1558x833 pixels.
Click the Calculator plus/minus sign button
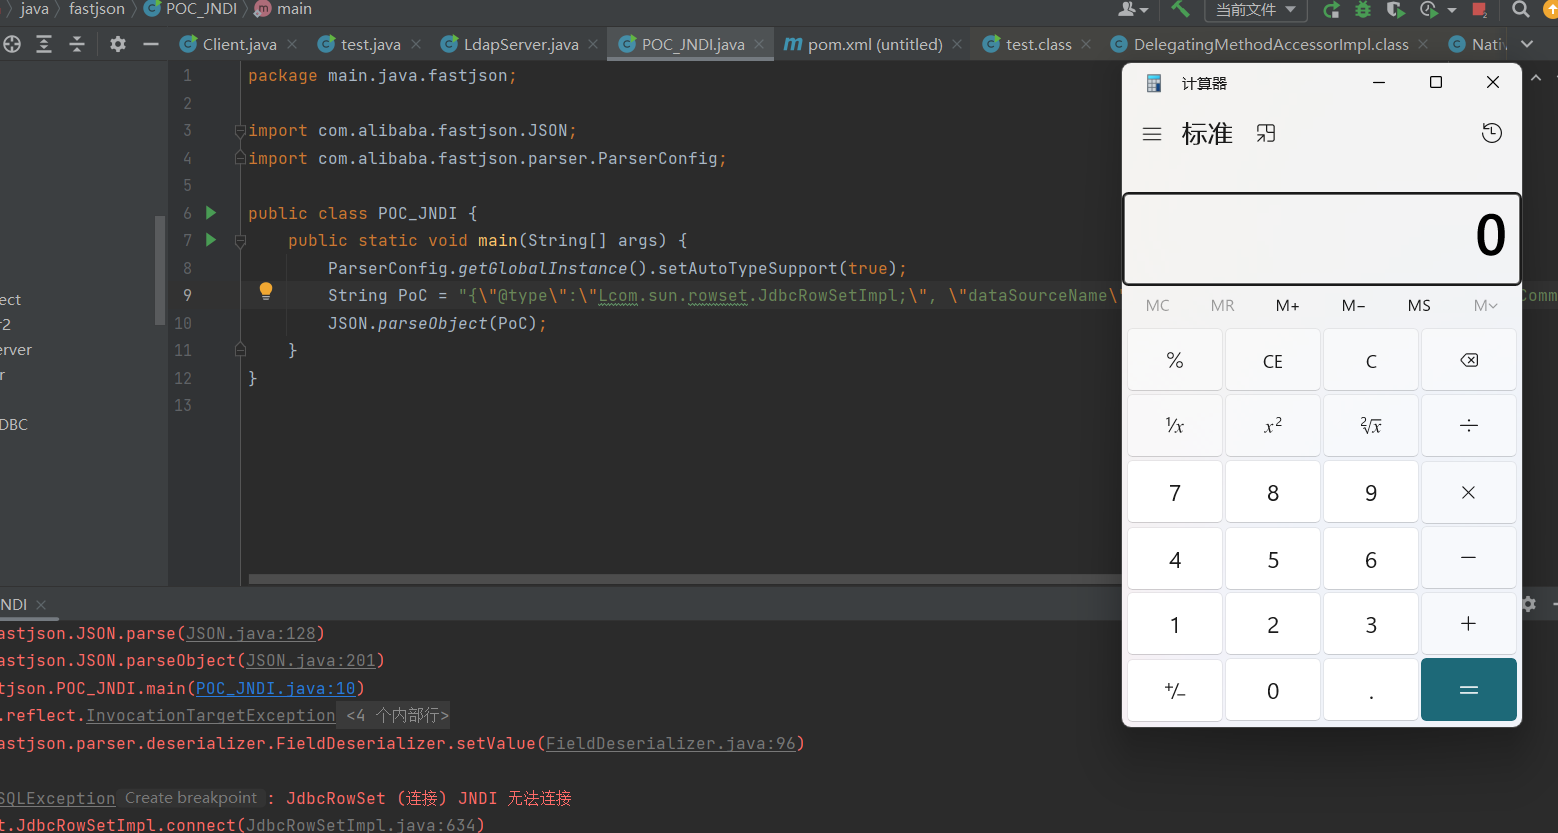[1175, 690]
